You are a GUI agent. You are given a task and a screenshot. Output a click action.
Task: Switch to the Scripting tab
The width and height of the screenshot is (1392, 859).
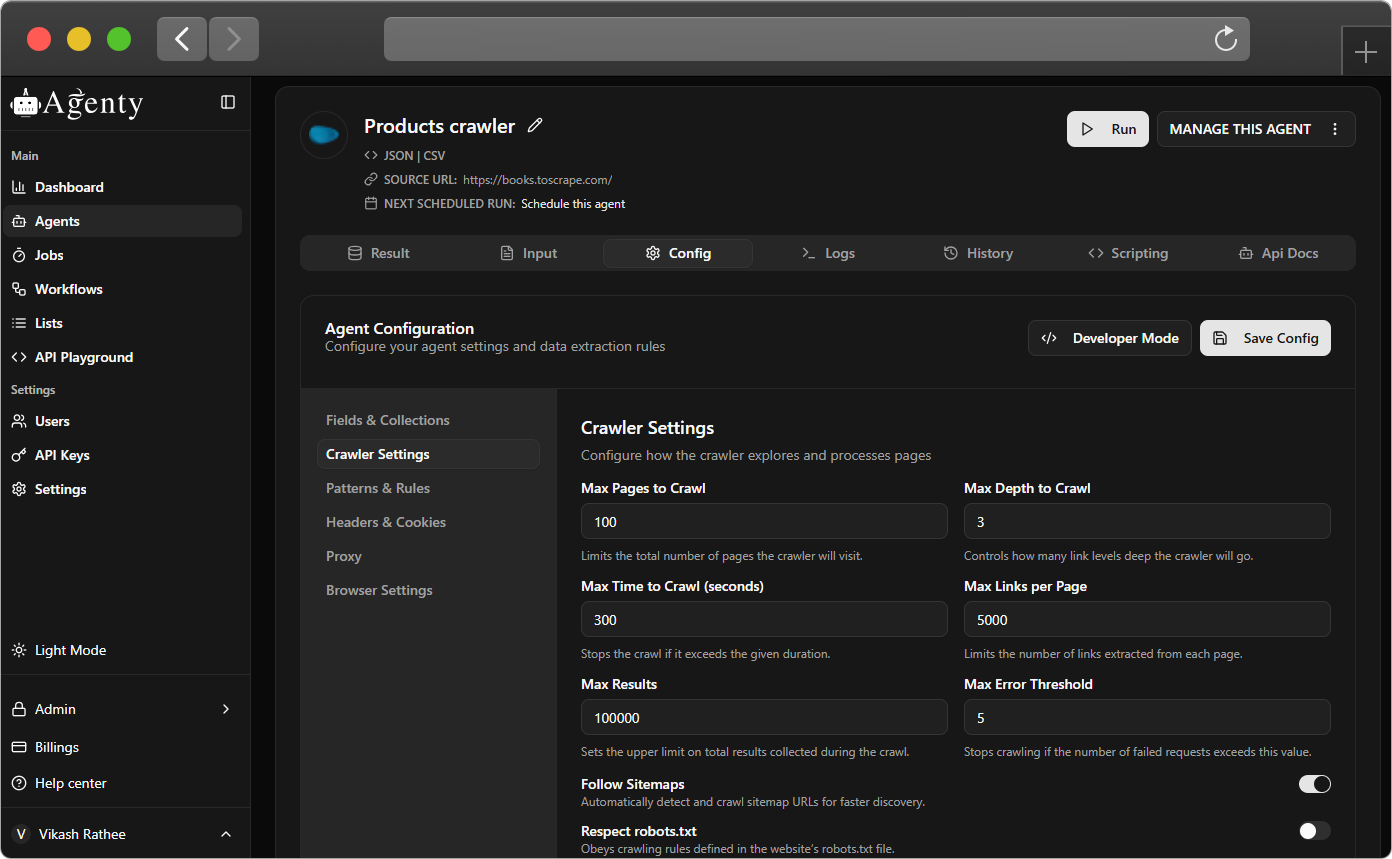click(1128, 253)
